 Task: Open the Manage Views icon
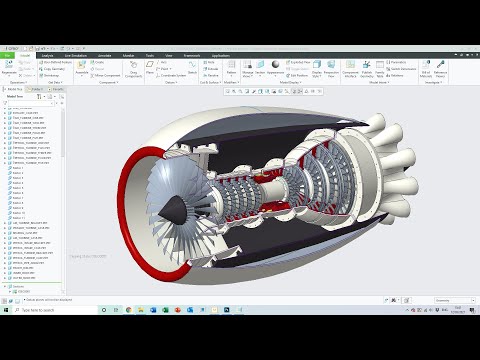(248, 65)
